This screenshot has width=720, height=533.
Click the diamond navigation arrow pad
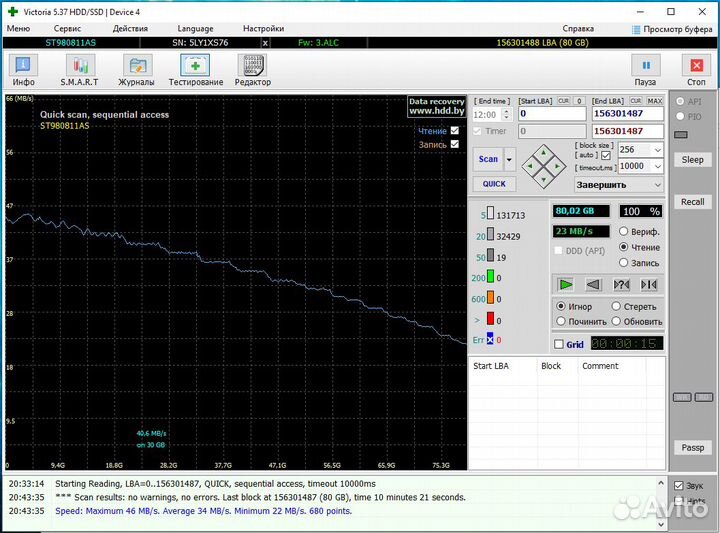(x=544, y=166)
